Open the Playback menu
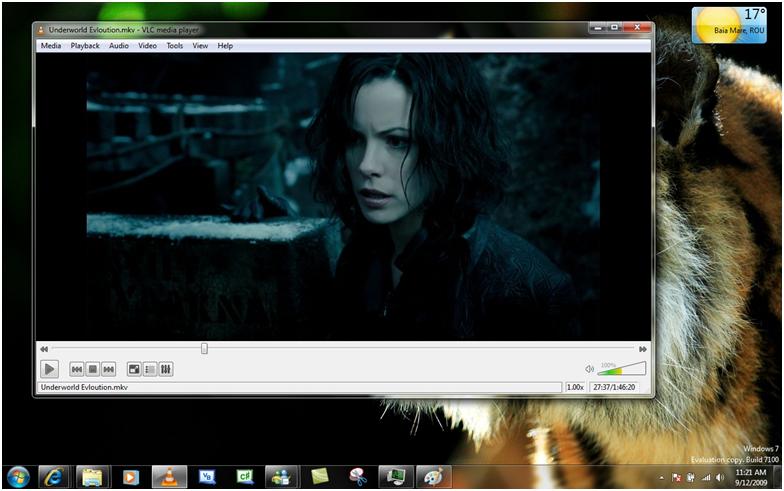Image resolution: width=784 pixels, height=491 pixels. click(x=85, y=46)
